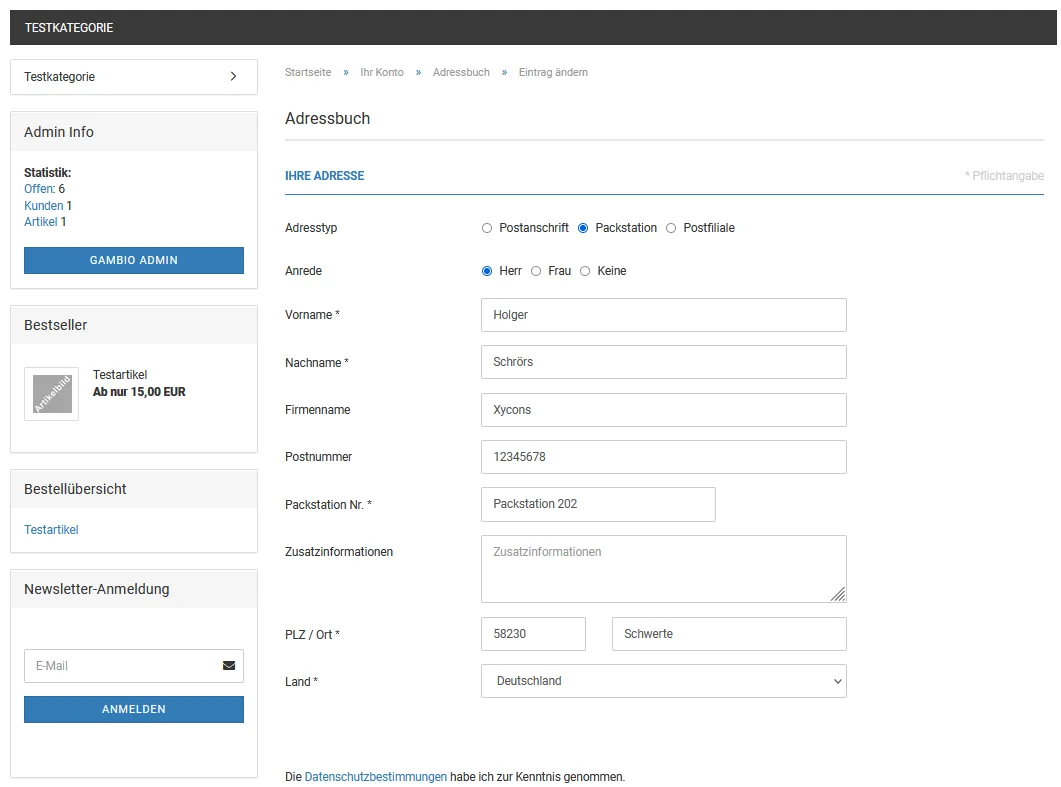Click the Testartikel bestseller title

120,375
